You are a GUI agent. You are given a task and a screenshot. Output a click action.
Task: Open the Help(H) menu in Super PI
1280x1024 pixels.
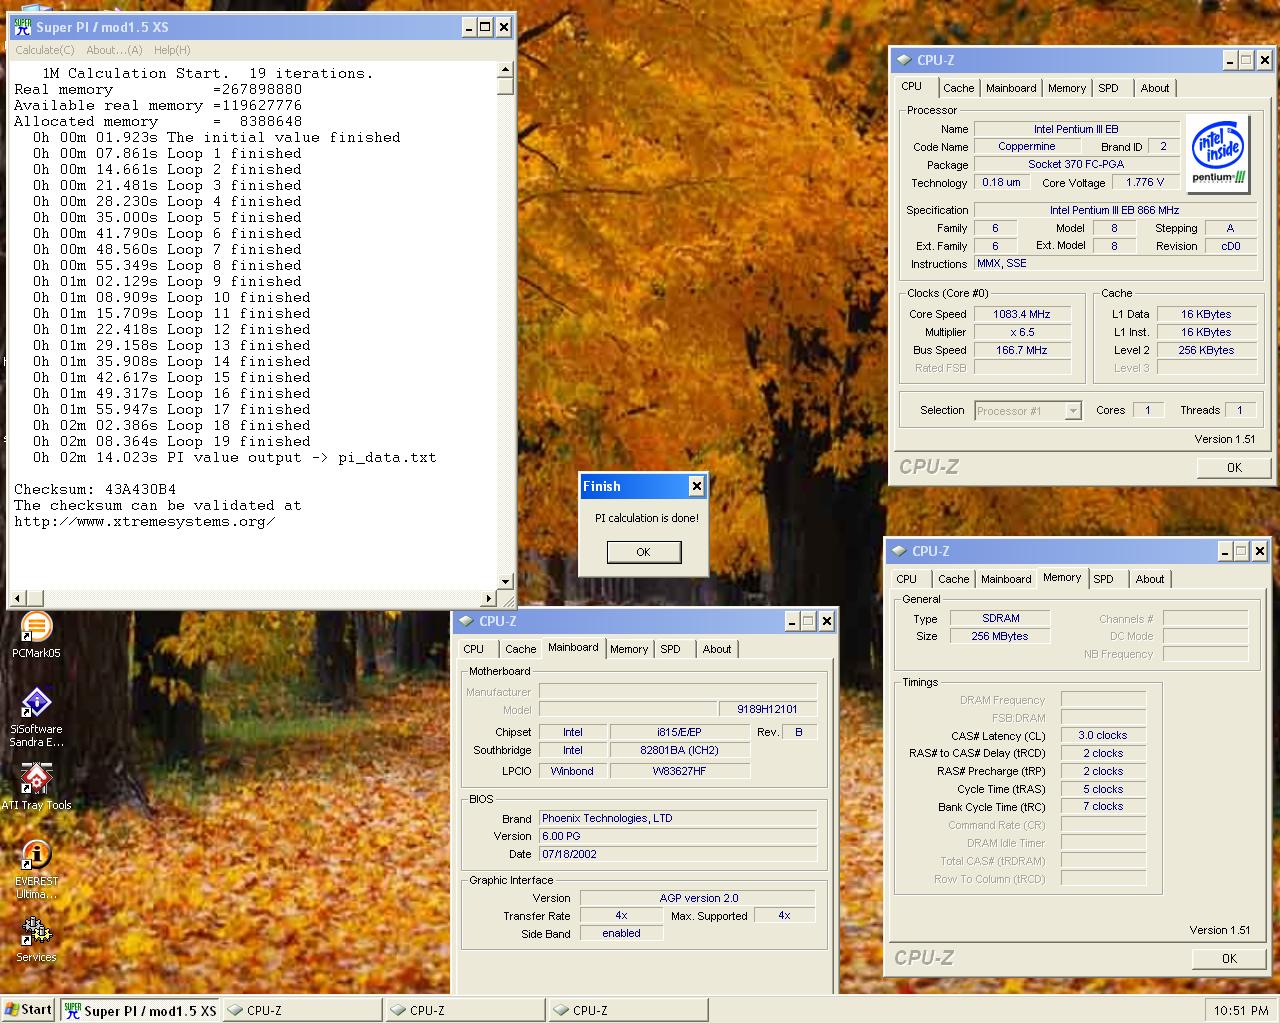click(172, 50)
